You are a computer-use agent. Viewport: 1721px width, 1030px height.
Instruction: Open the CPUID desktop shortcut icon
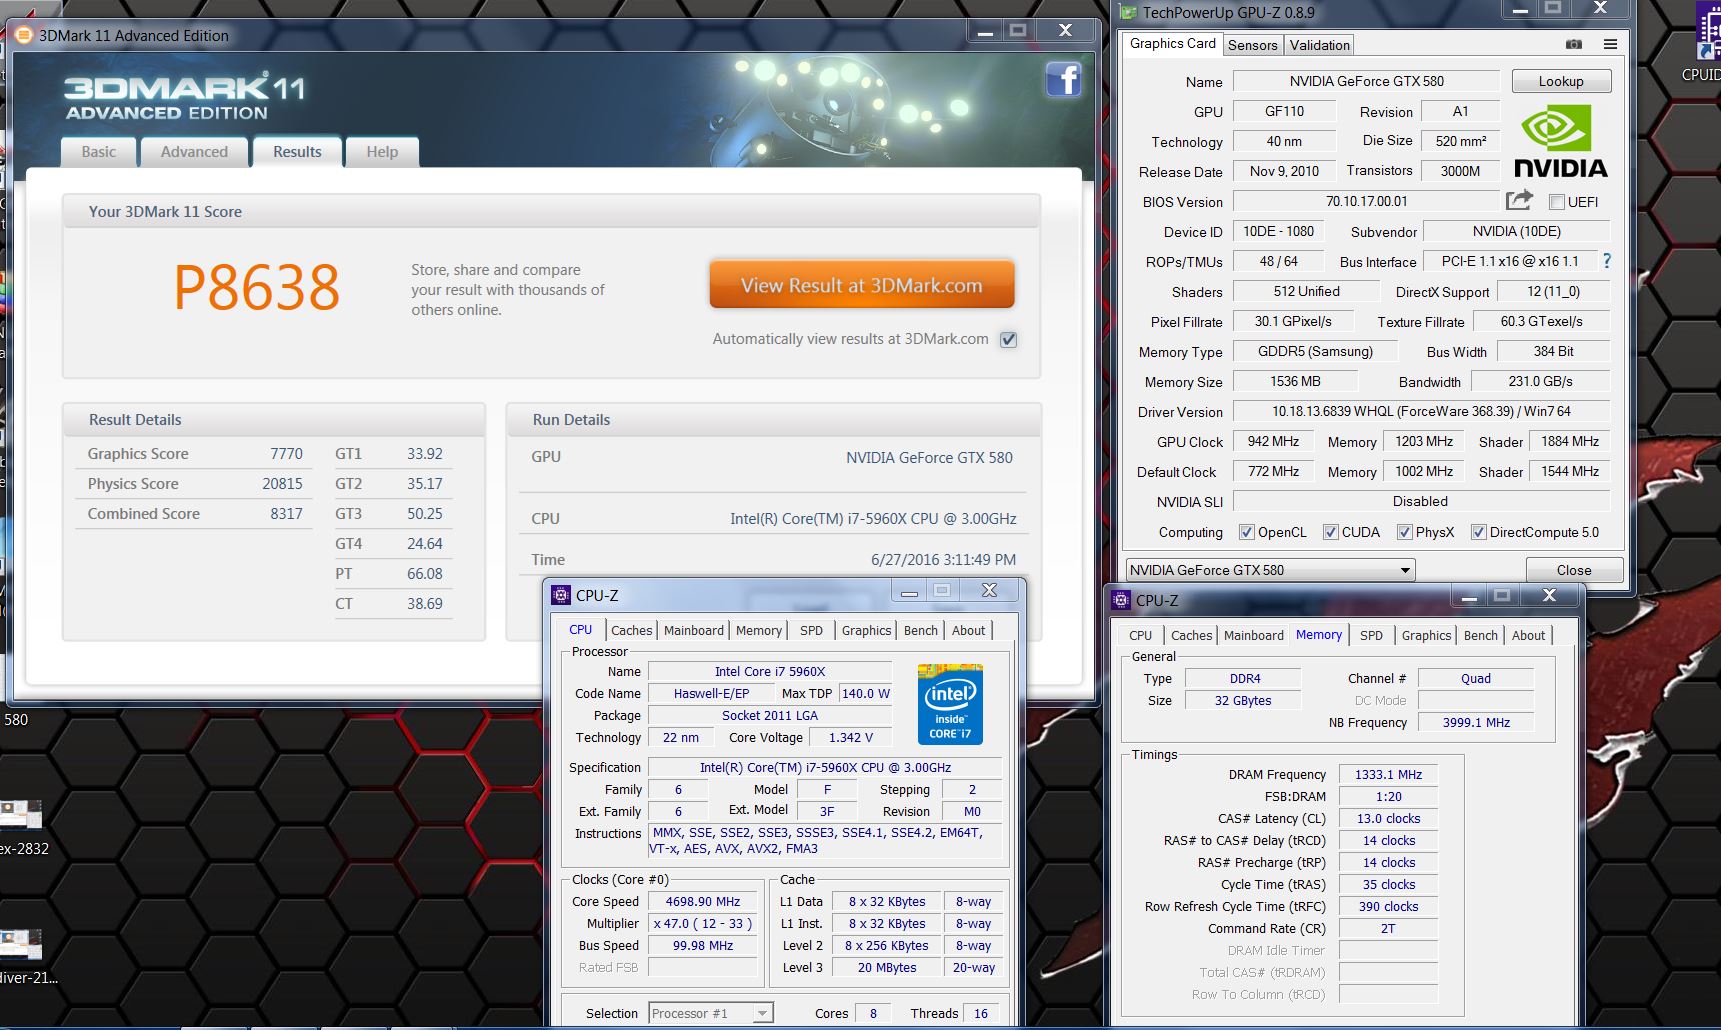click(1707, 40)
